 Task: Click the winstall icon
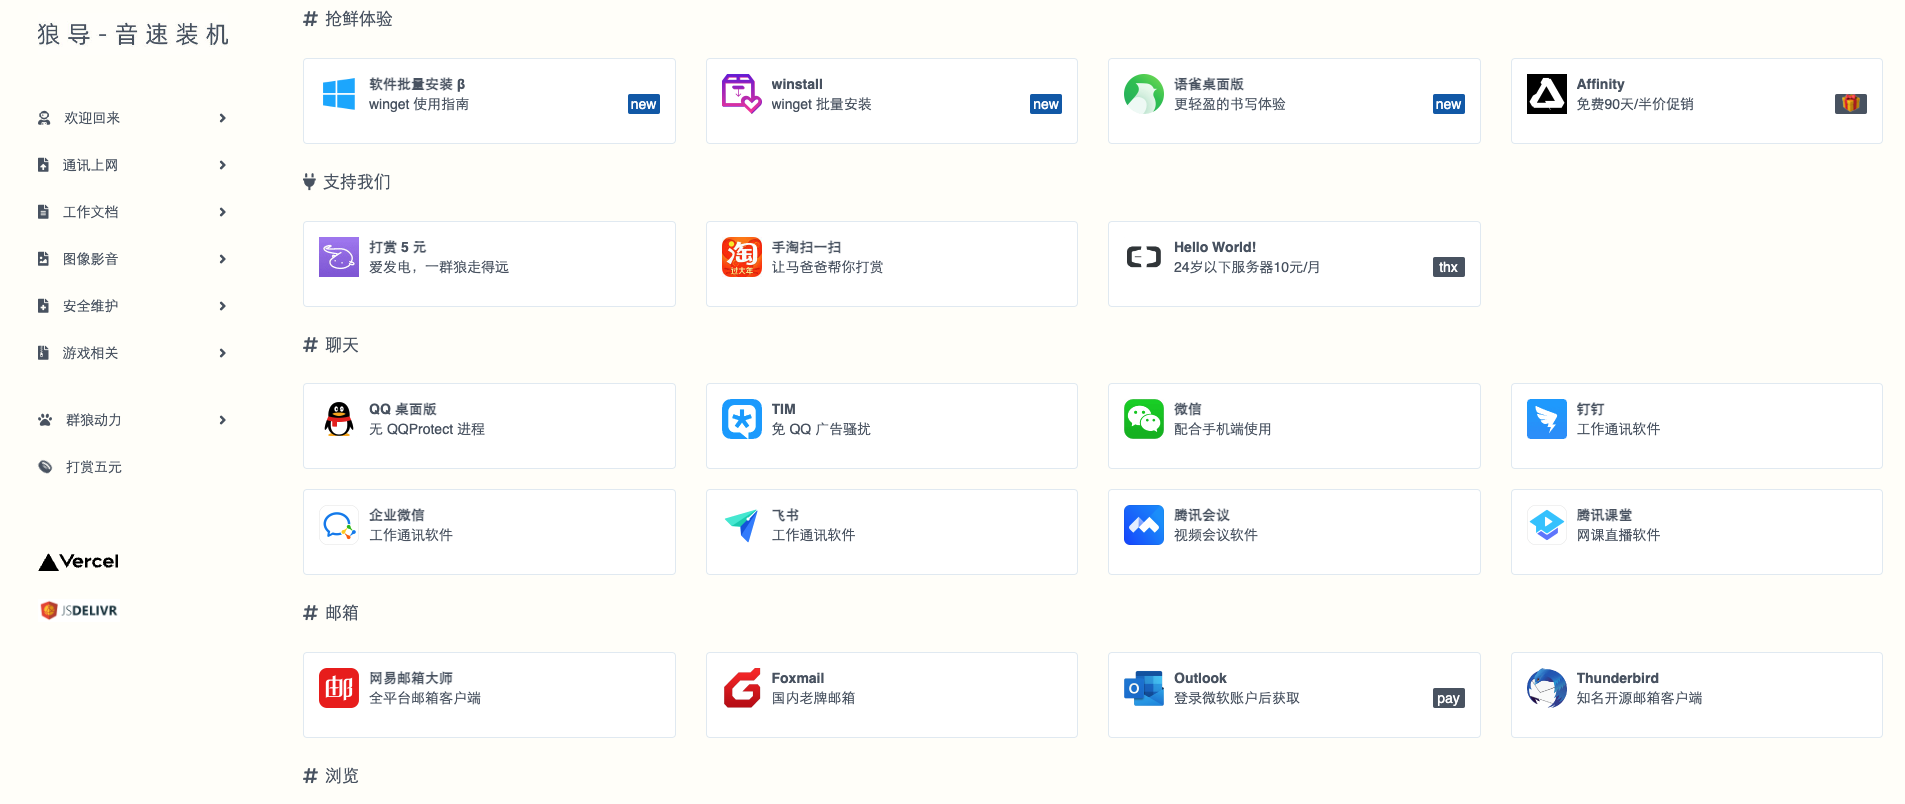click(741, 94)
